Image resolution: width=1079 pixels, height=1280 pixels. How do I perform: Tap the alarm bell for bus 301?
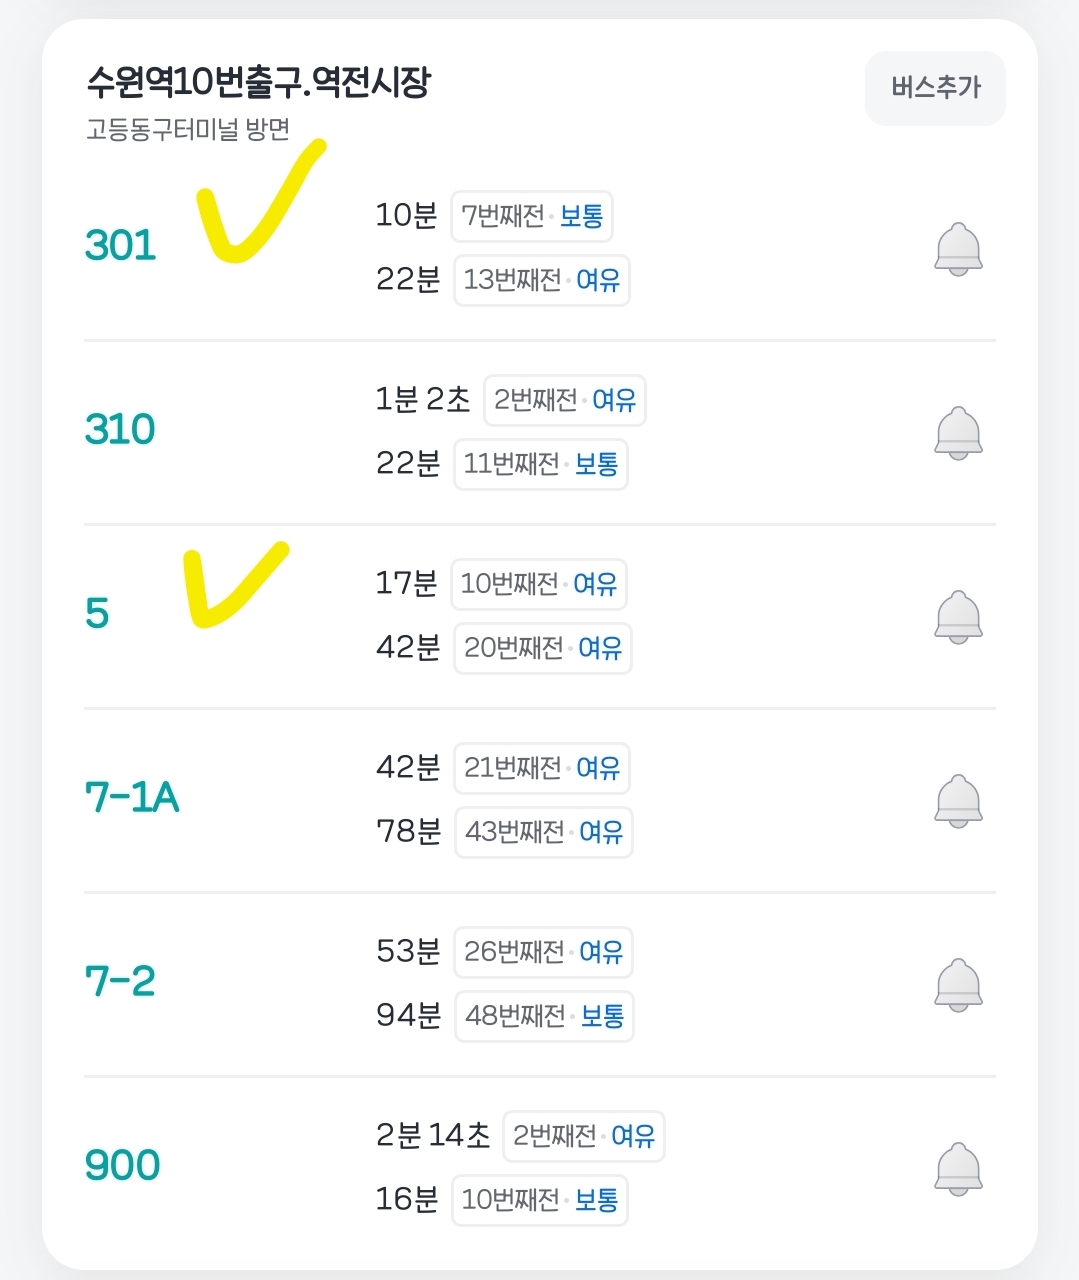(x=958, y=249)
